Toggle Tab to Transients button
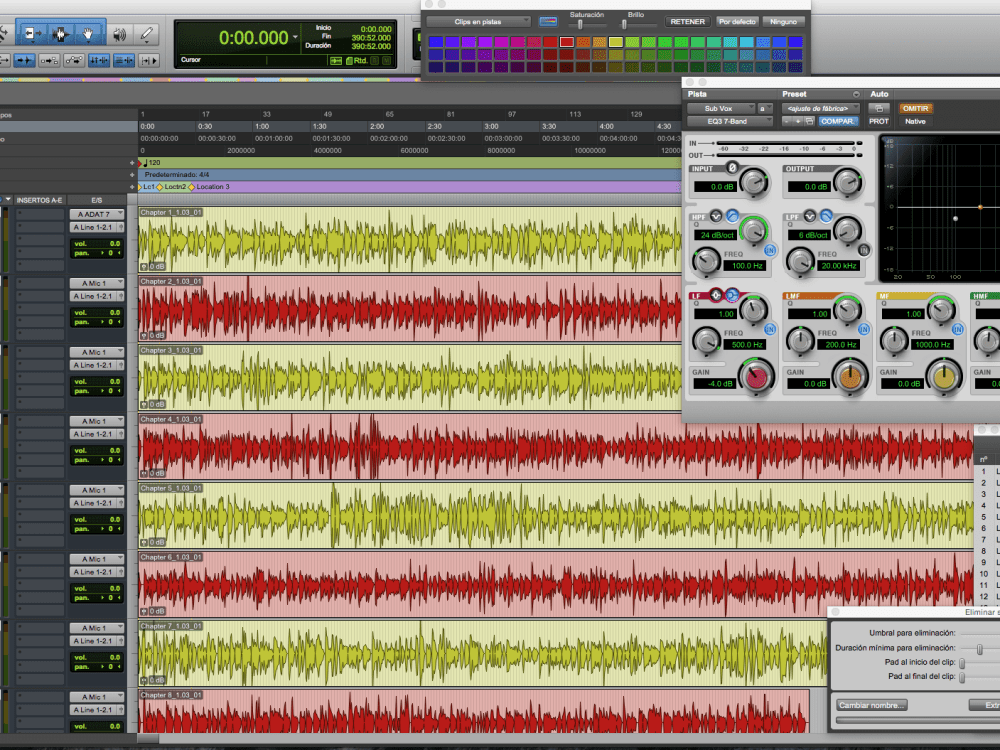1000x750 pixels. pos(24,61)
